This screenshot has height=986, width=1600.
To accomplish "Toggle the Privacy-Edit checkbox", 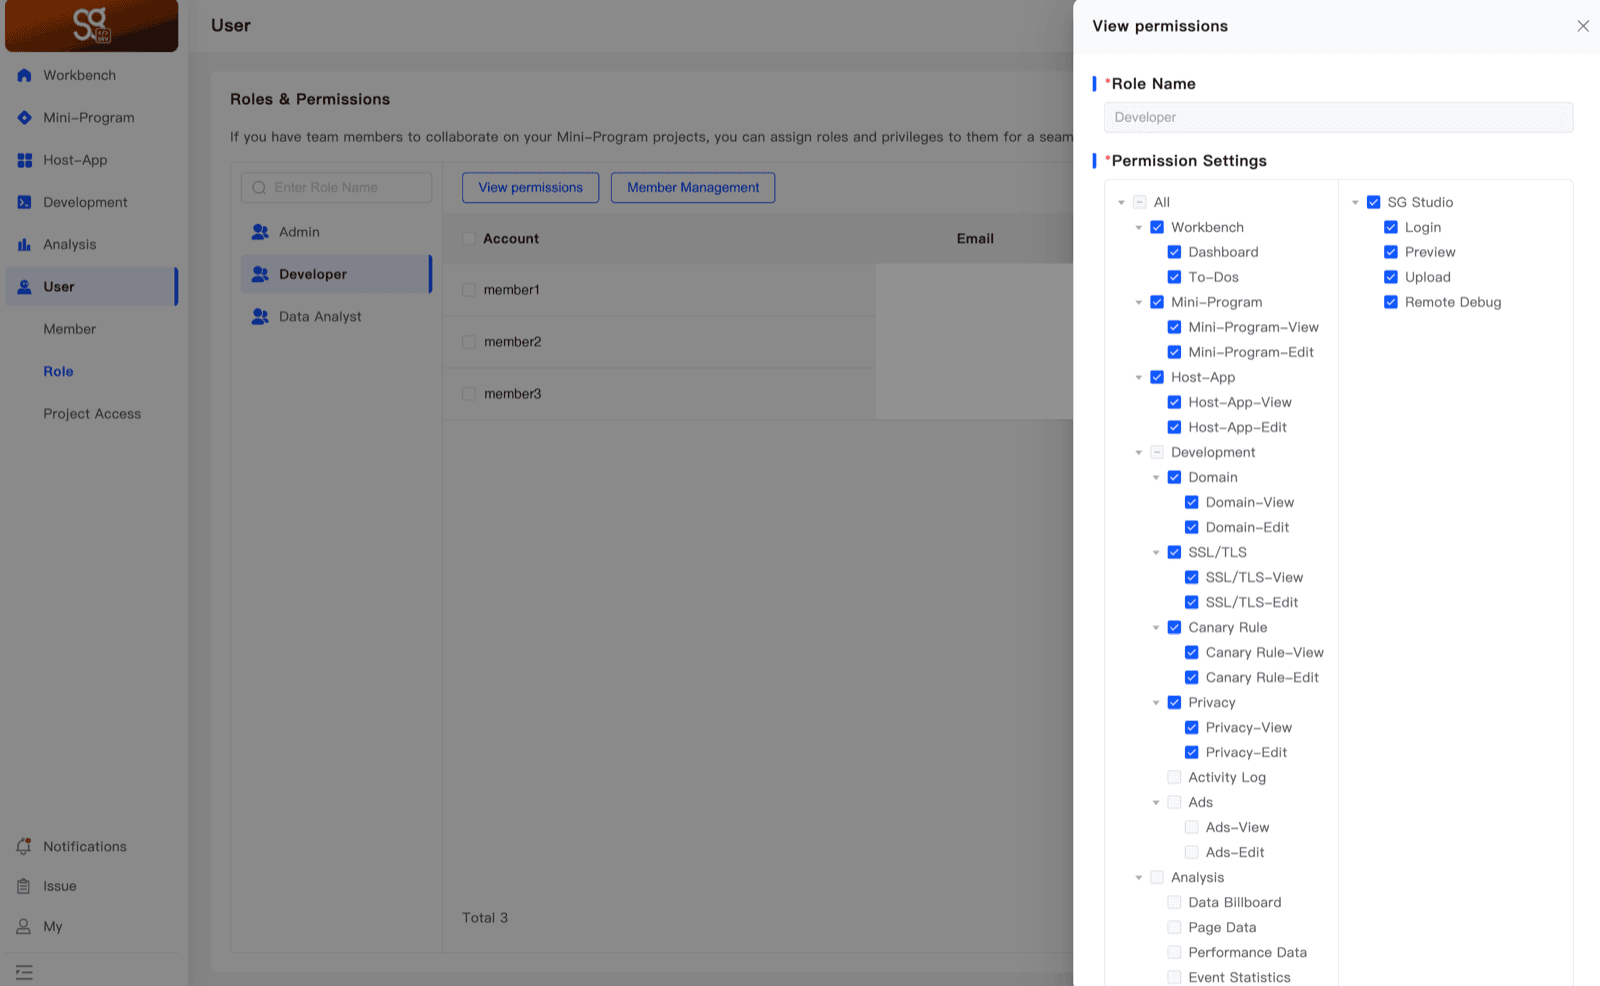I will [1192, 752].
